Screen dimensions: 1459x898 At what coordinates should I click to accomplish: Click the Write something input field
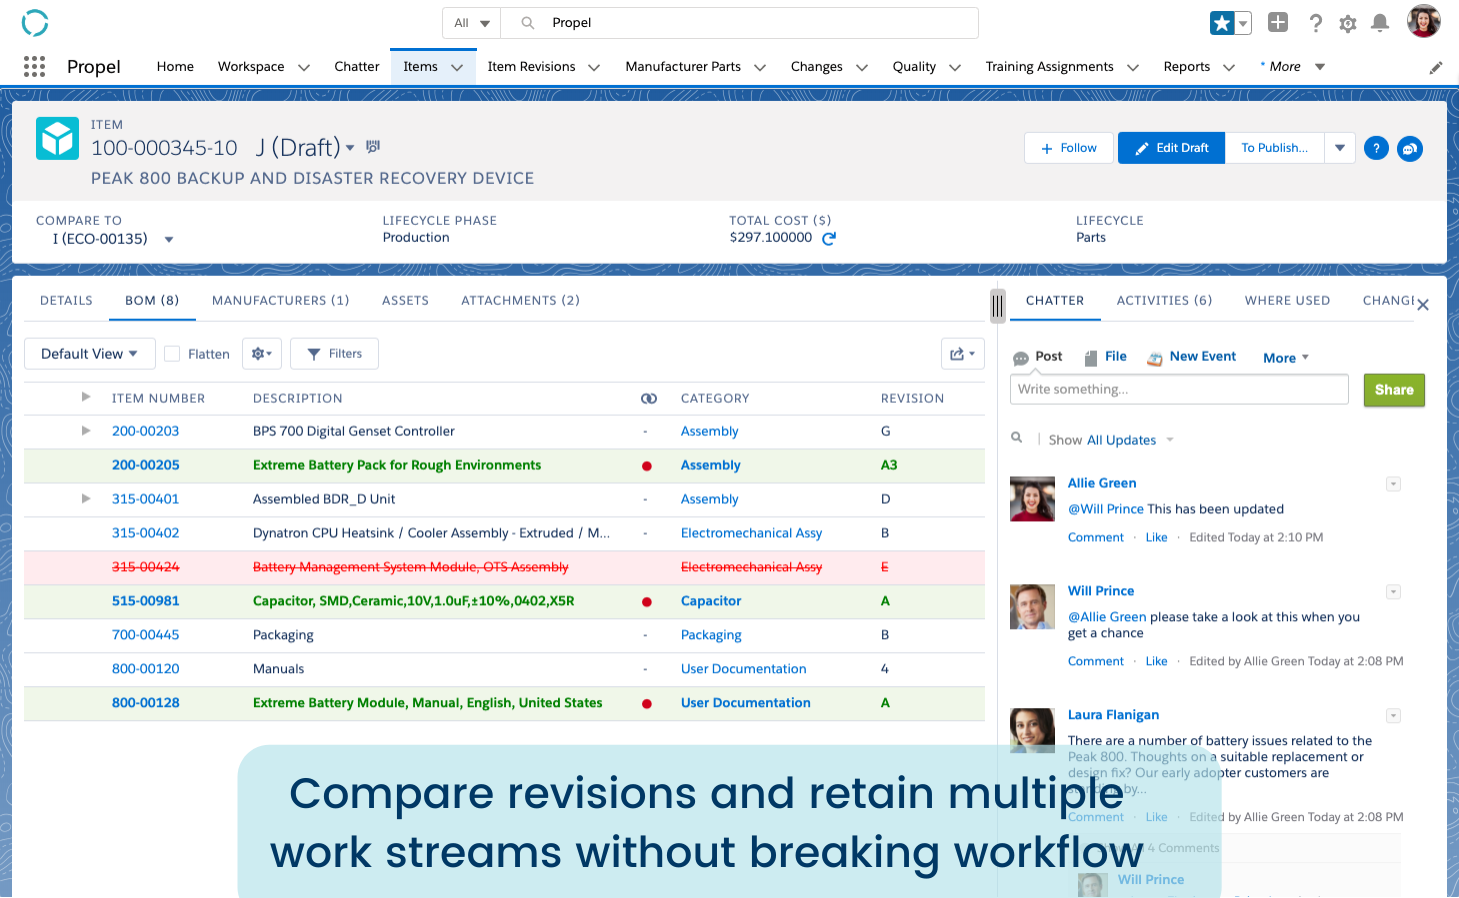(x=1180, y=390)
